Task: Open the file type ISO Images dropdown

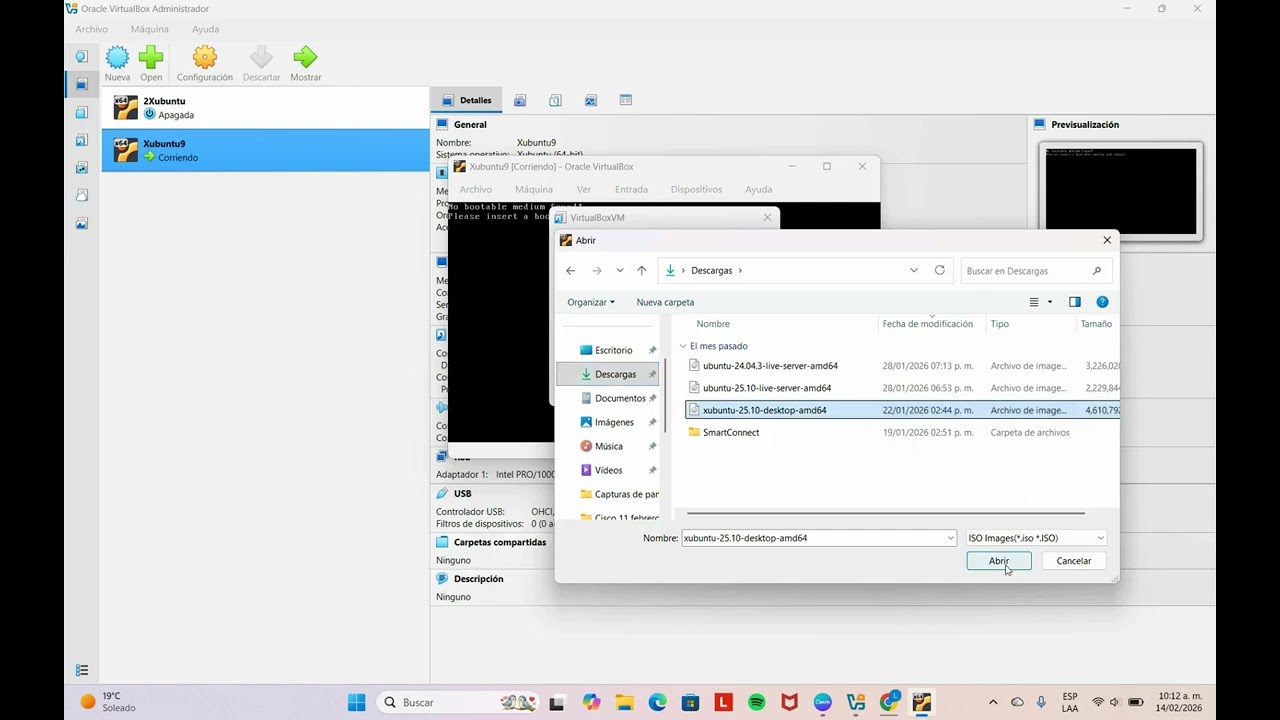Action: (1036, 538)
